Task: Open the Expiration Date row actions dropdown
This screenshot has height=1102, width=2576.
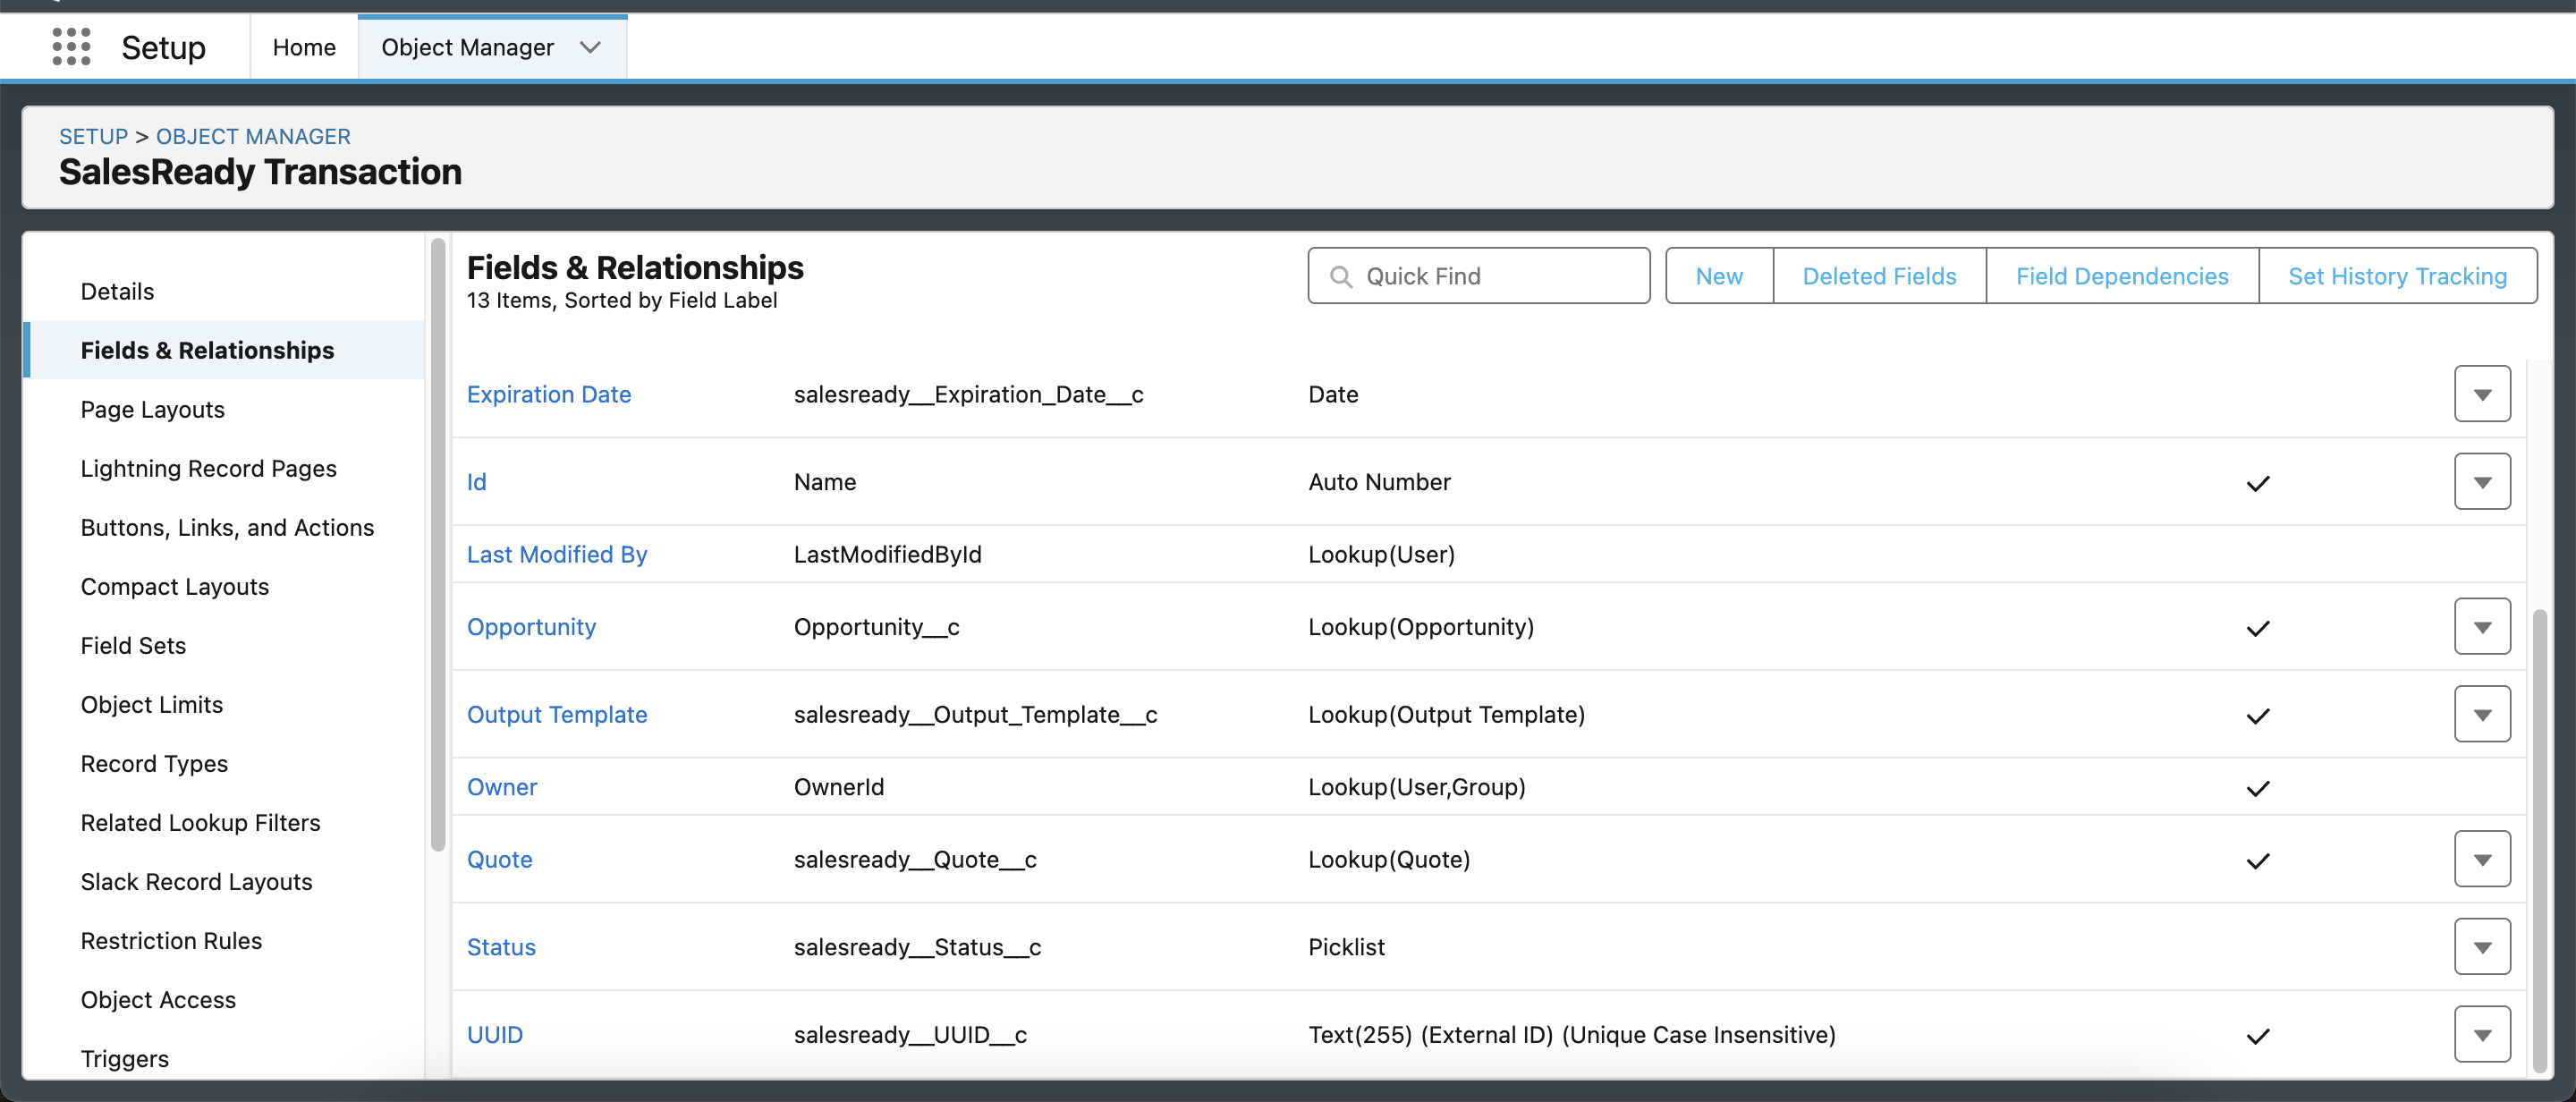Action: (2483, 393)
